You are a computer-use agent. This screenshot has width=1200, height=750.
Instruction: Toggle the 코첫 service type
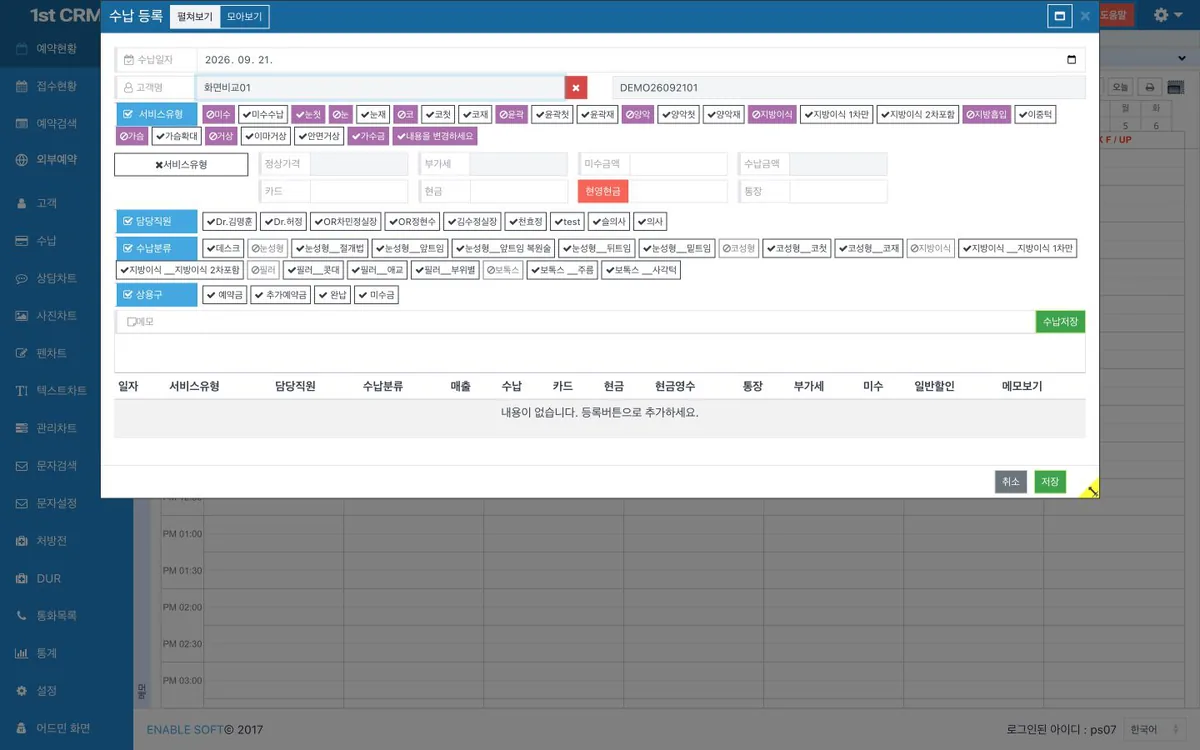pyautogui.click(x=437, y=115)
